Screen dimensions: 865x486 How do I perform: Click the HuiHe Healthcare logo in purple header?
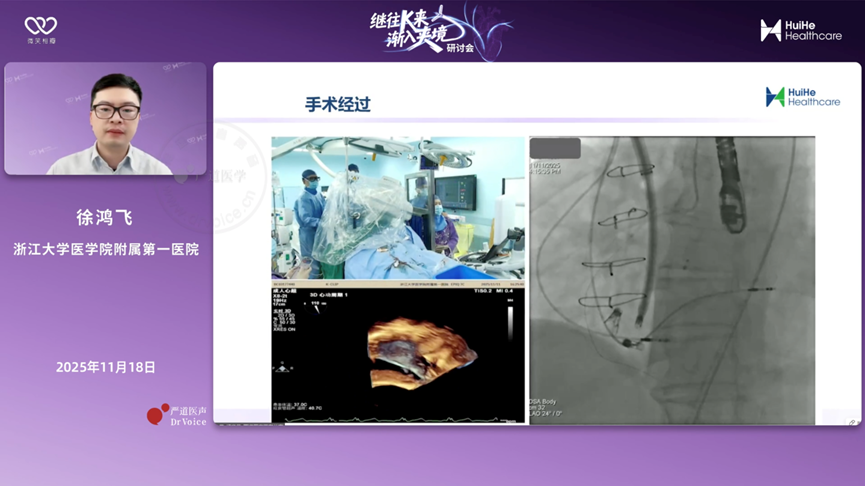coord(800,30)
